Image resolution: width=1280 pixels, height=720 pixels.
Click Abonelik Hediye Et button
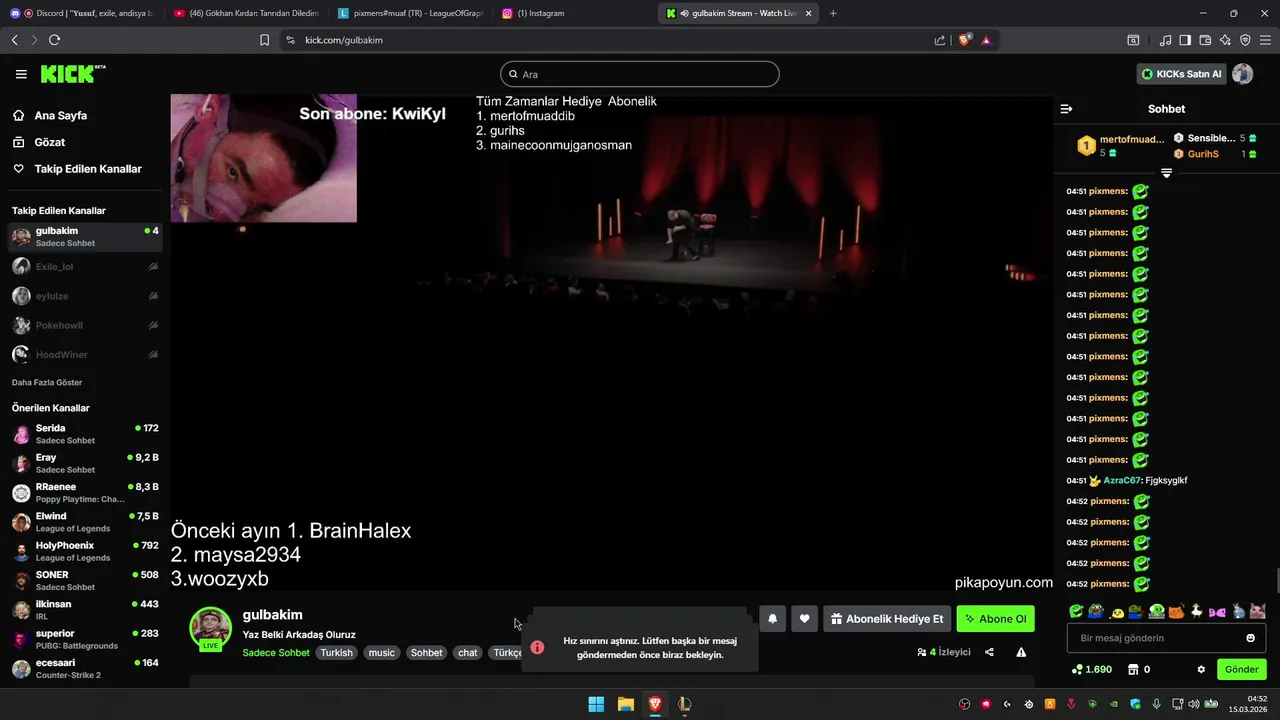[886, 619]
